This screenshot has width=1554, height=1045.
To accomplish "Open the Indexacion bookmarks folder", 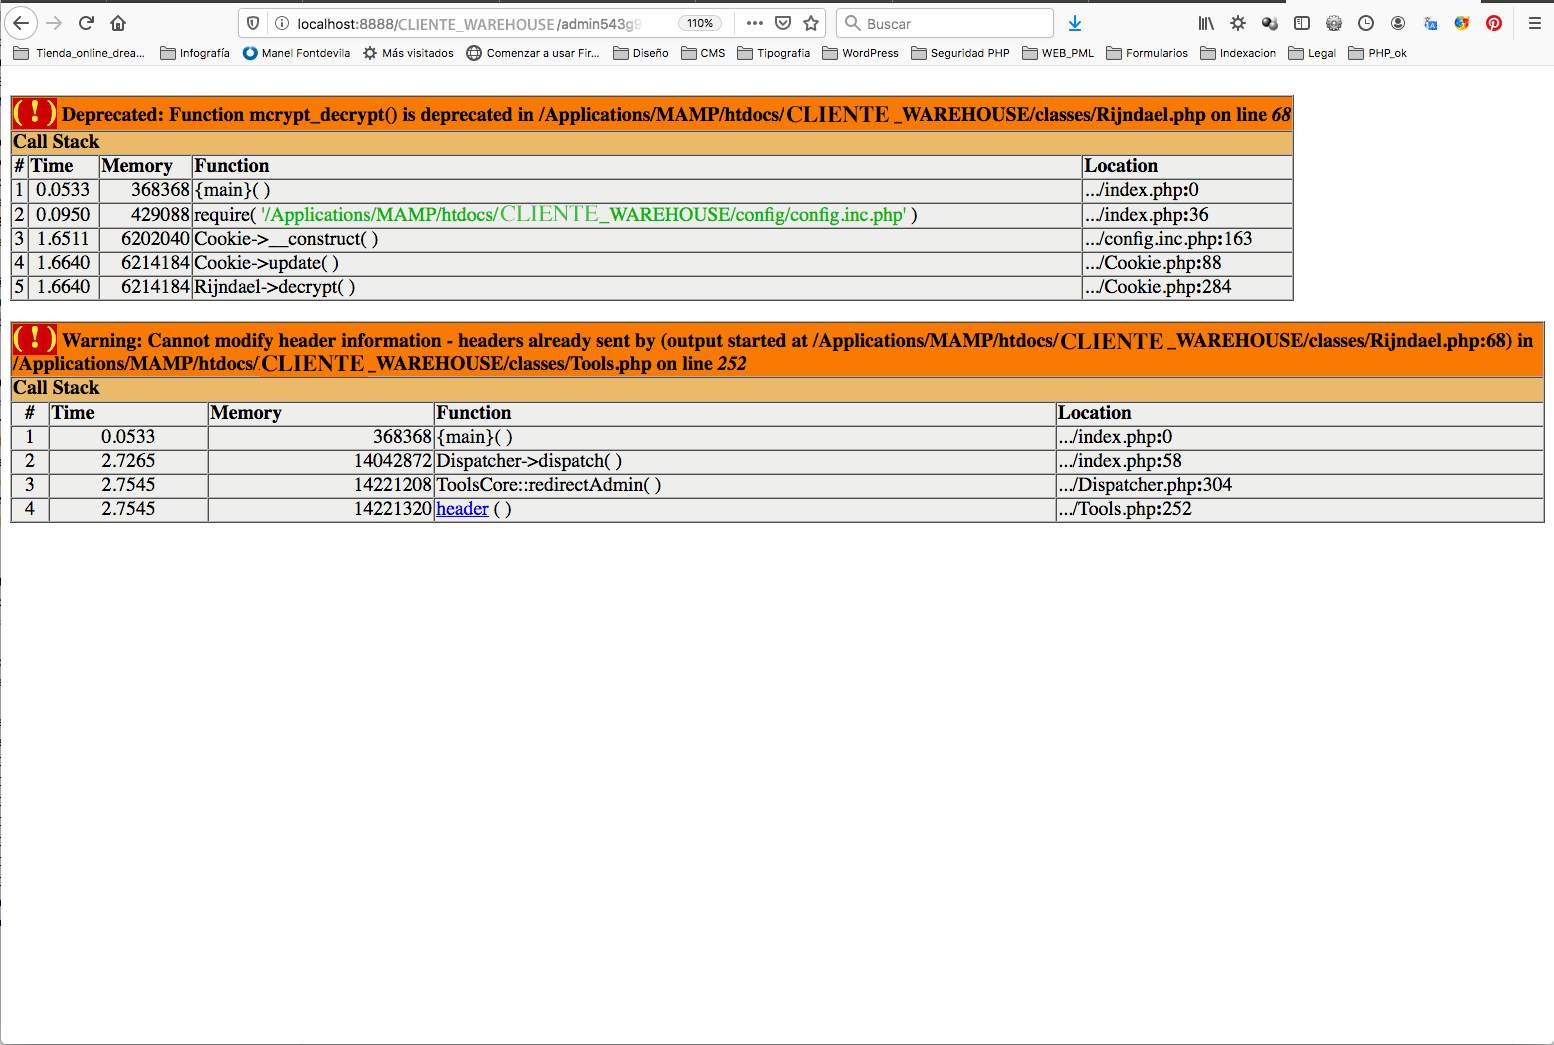I will (1238, 53).
